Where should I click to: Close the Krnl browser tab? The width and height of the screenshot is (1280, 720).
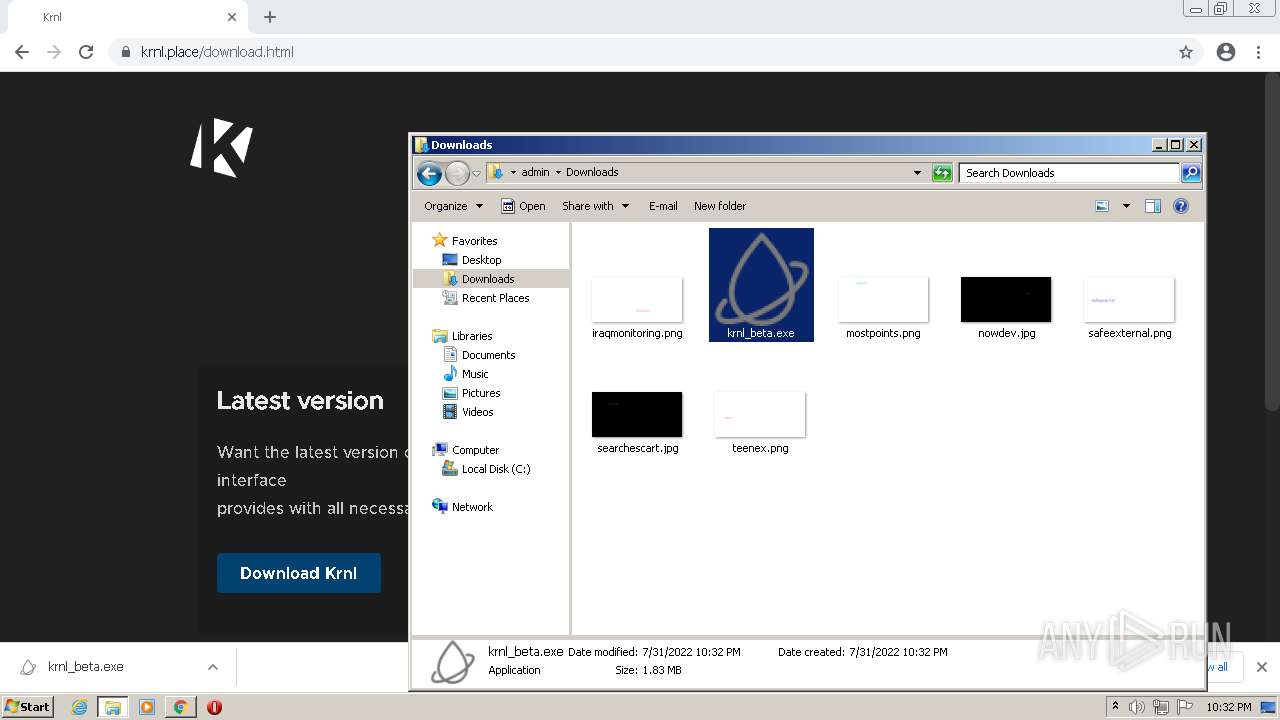tap(232, 17)
